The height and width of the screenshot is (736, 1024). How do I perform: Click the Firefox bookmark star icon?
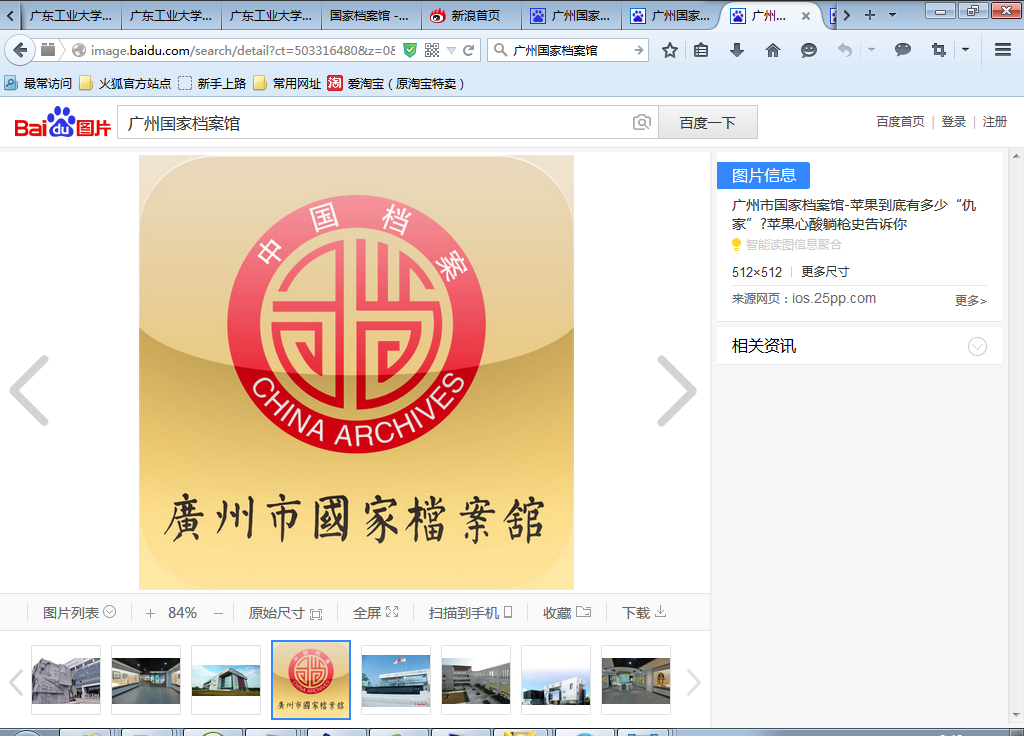(x=670, y=50)
